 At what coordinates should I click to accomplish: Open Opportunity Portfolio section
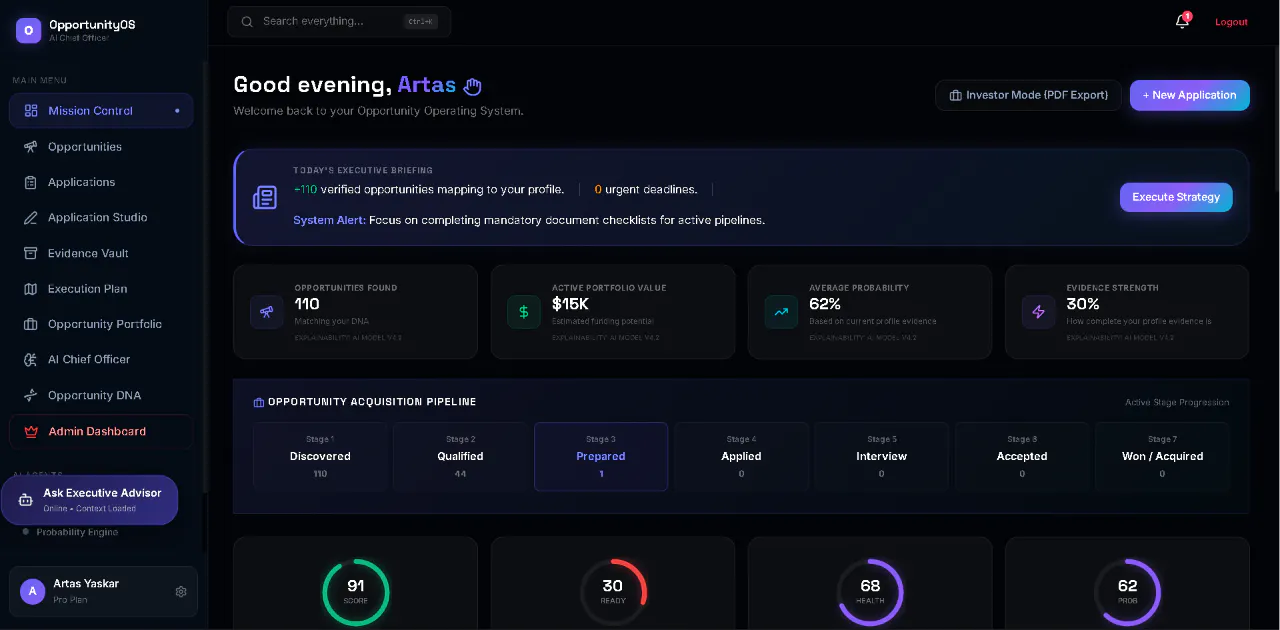(x=101, y=324)
